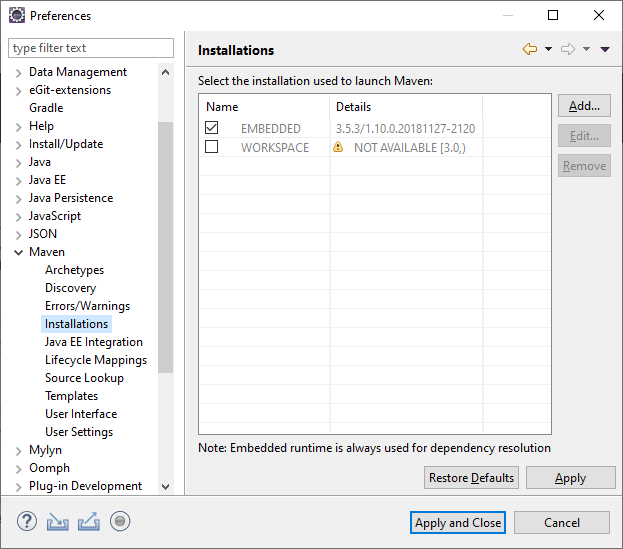Viewport: 623px width, 549px height.
Task: Expand the JavaScript tree node
Action: (18, 217)
